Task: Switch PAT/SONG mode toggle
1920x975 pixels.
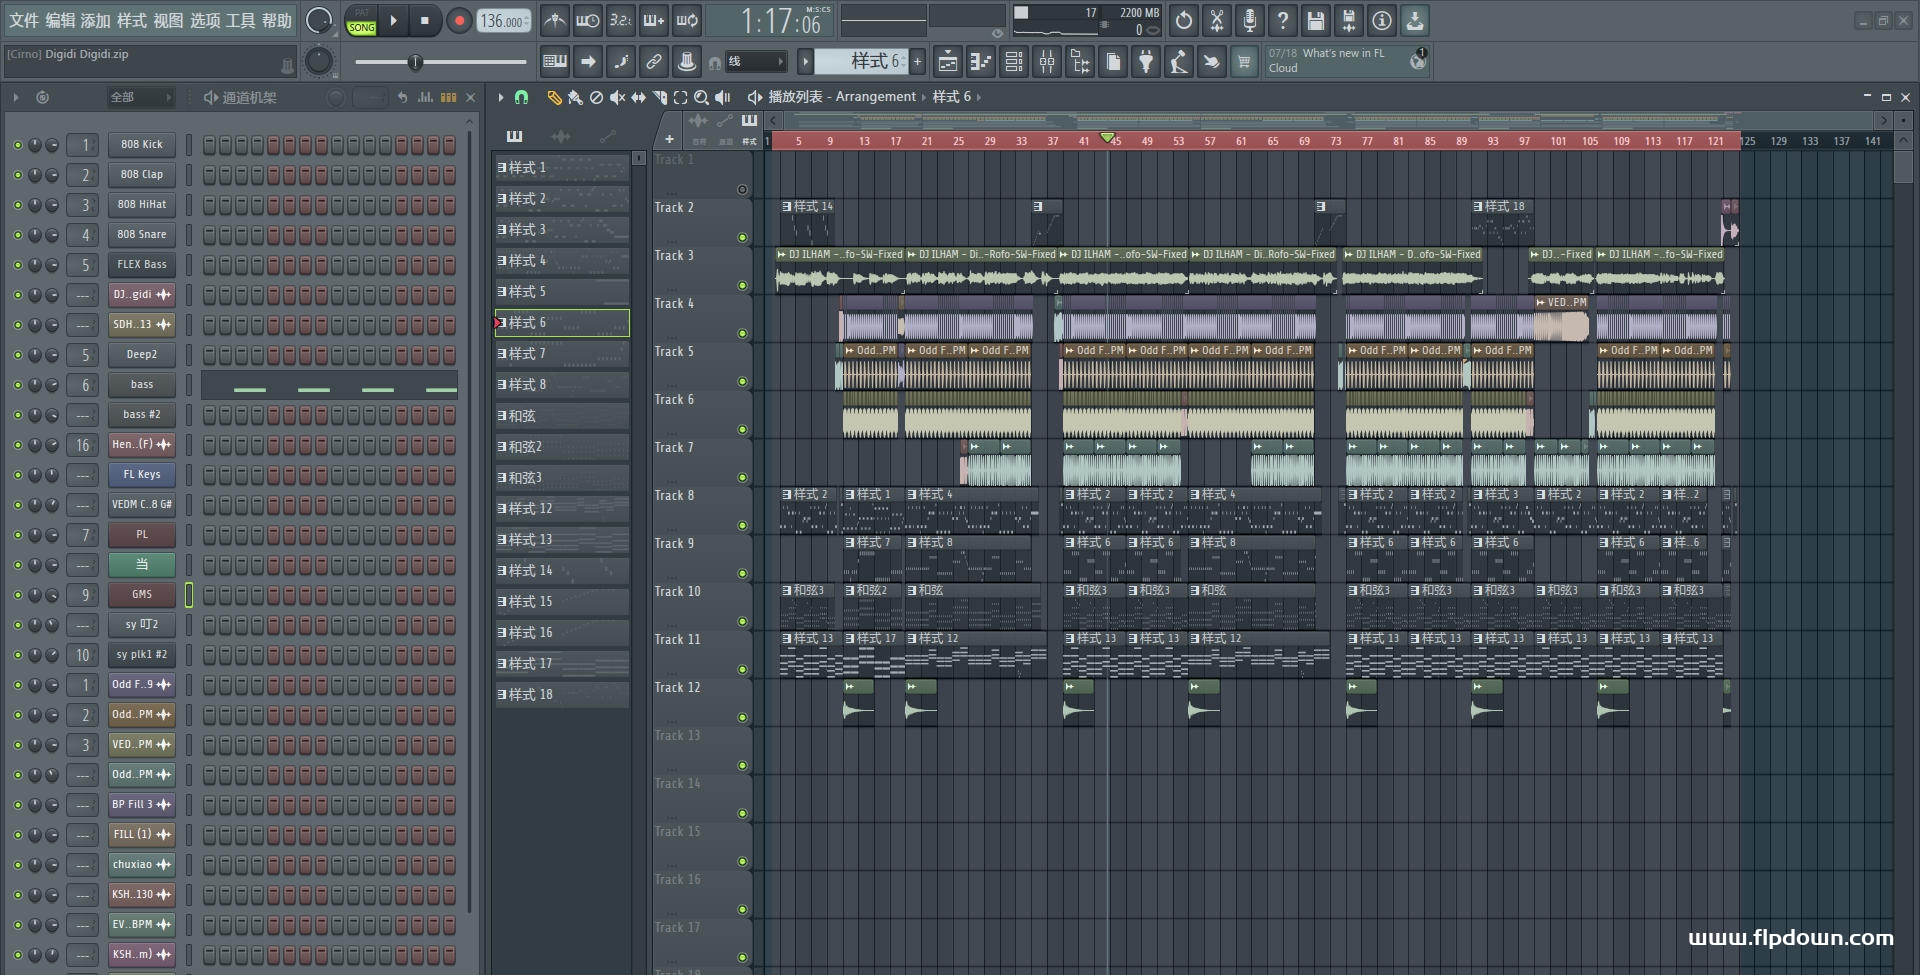Action: [362, 21]
